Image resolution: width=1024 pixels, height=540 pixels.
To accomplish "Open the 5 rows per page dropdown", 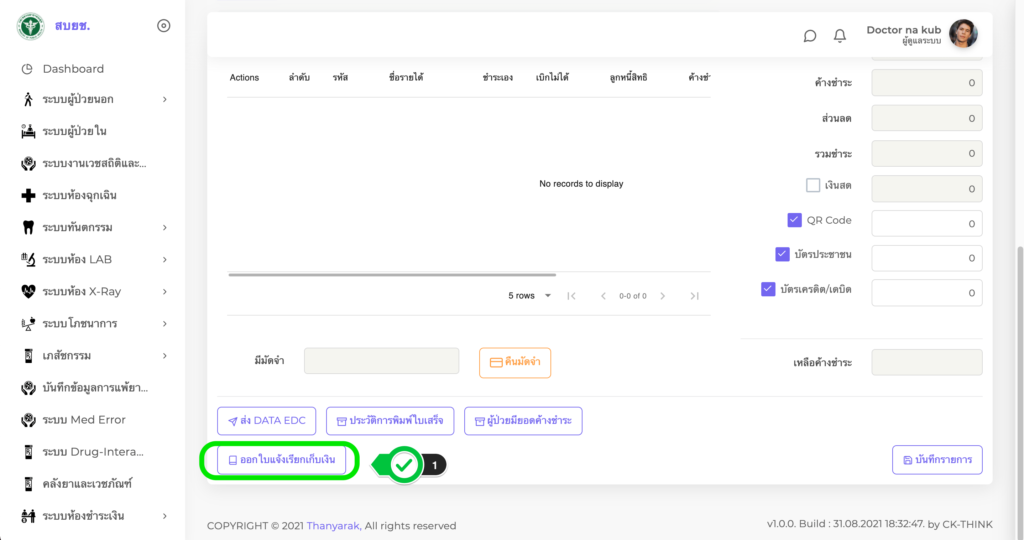I will click(527, 296).
